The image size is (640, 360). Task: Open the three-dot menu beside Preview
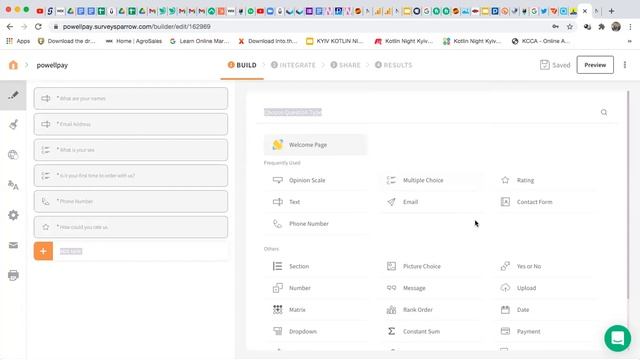[x=624, y=65]
